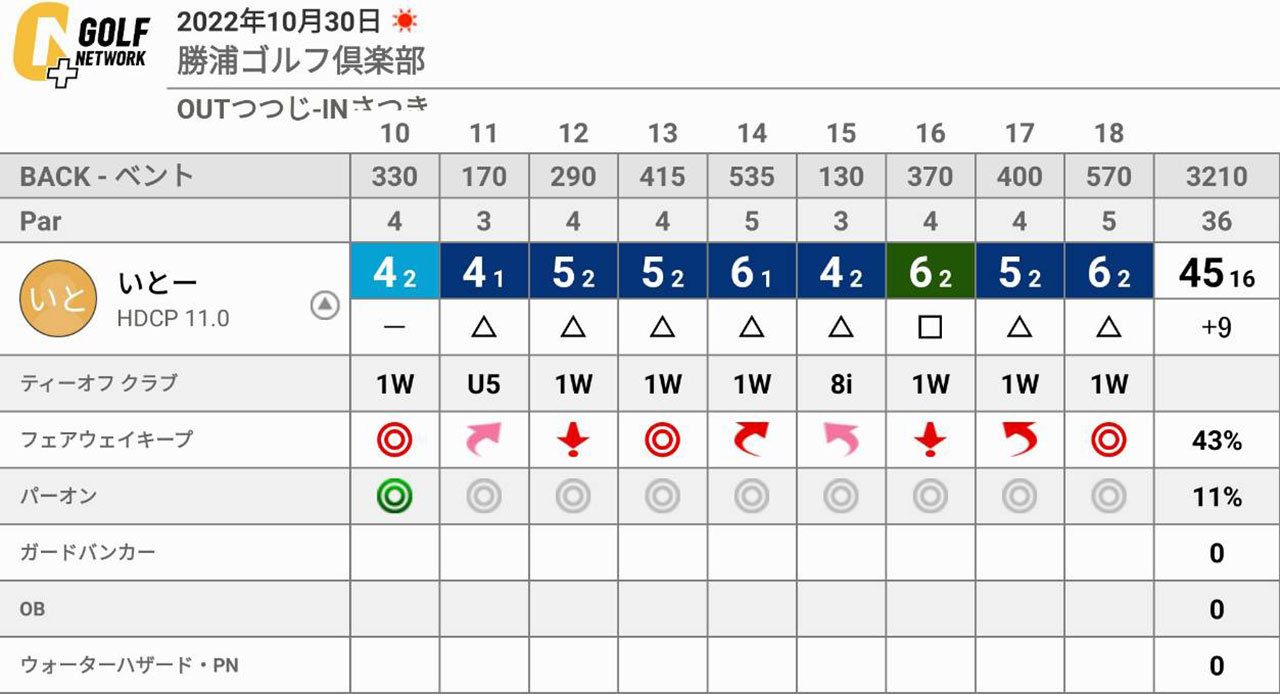Click the red down-arrow fairway icon on hole 12
Screen dimensions: 1280x694
(x=573, y=439)
